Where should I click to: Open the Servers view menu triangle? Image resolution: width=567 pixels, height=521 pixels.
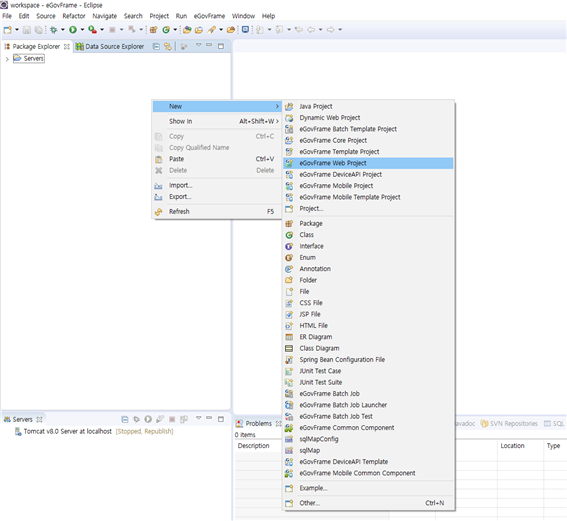pyautogui.click(x=199, y=418)
